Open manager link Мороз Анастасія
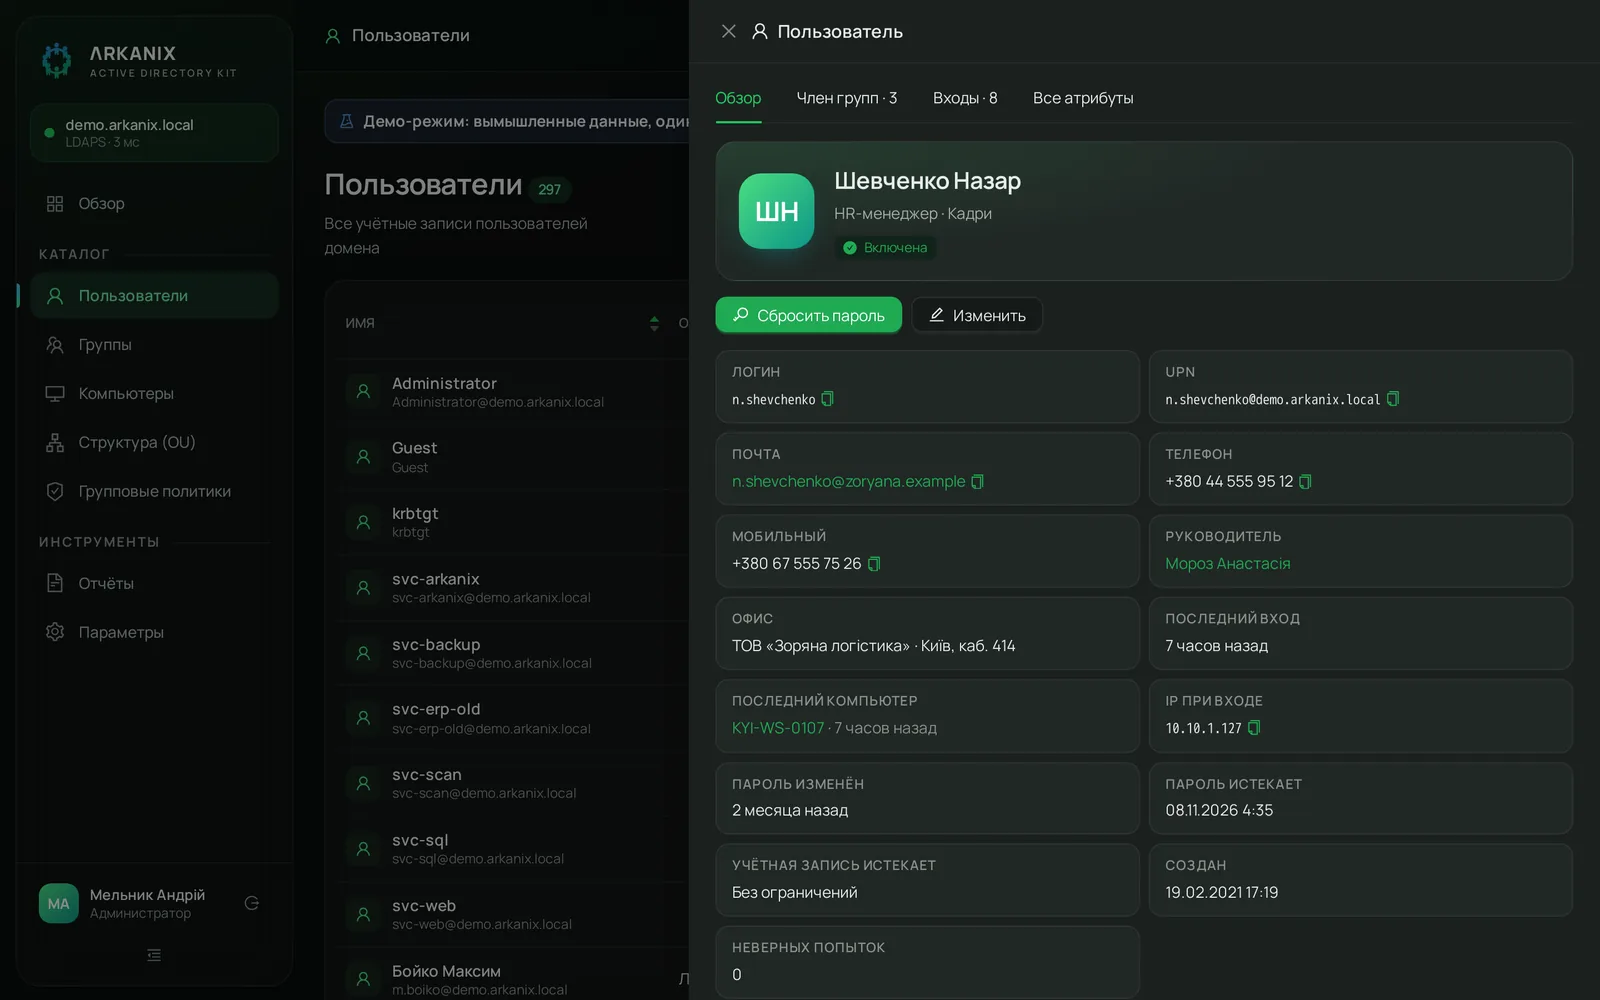The image size is (1600, 1000). (x=1227, y=564)
